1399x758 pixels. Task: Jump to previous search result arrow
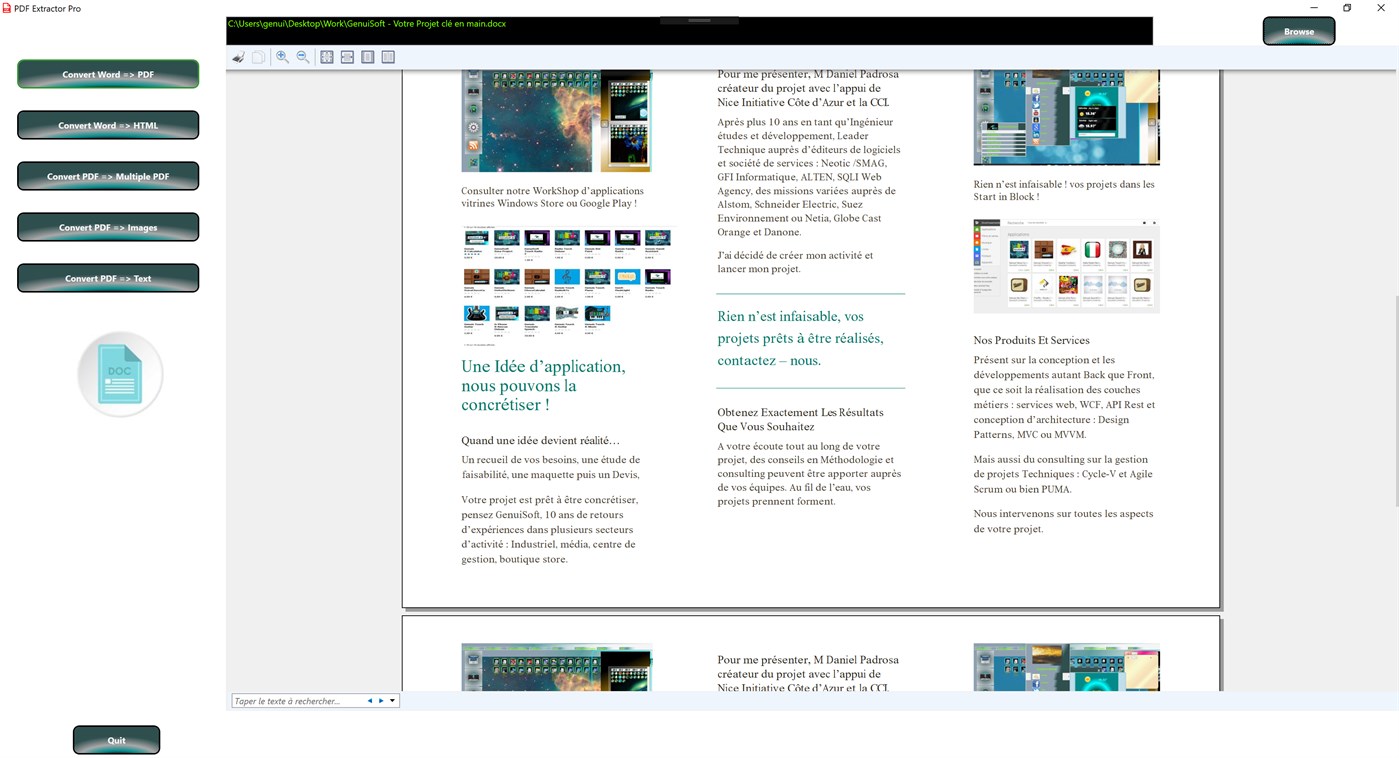click(369, 700)
